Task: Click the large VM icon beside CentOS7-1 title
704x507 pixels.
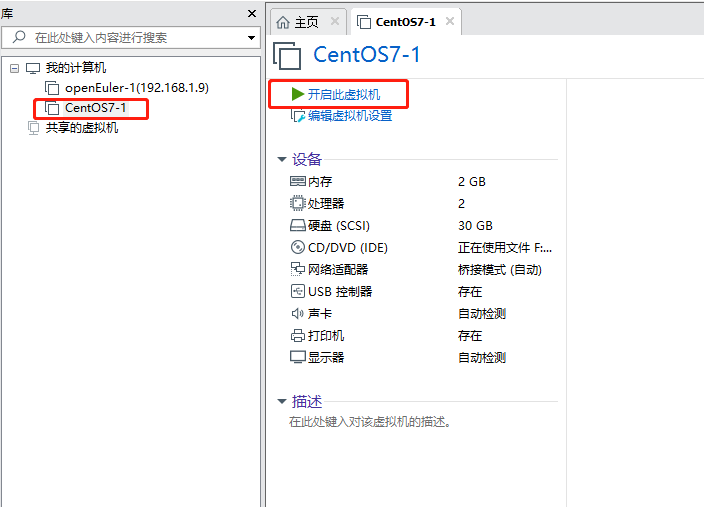Action: (287, 56)
